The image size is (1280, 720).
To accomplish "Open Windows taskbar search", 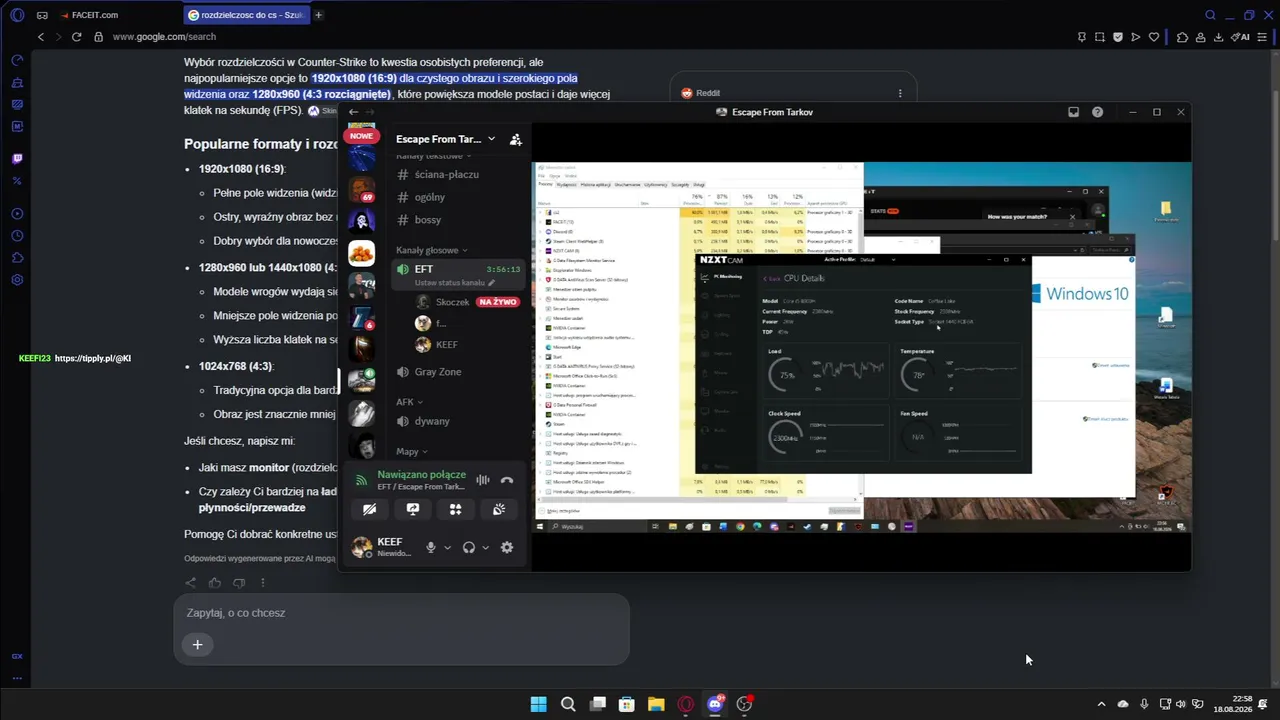I will 568,704.
